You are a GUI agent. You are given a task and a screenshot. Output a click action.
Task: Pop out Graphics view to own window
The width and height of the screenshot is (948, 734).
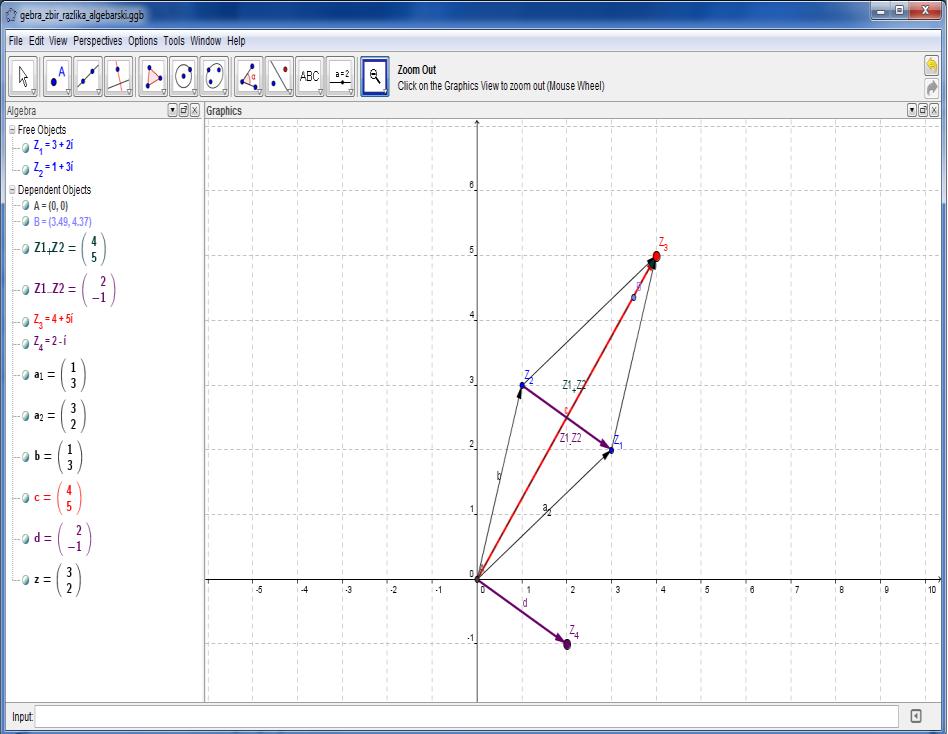(923, 110)
